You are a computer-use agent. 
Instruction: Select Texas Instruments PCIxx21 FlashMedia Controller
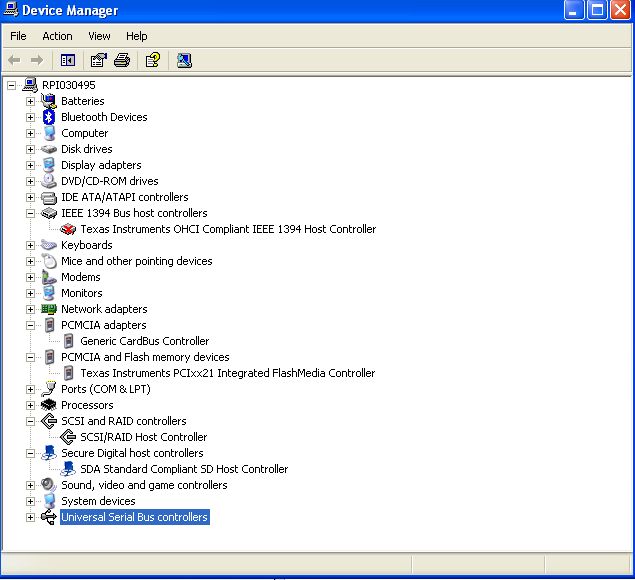(x=228, y=373)
